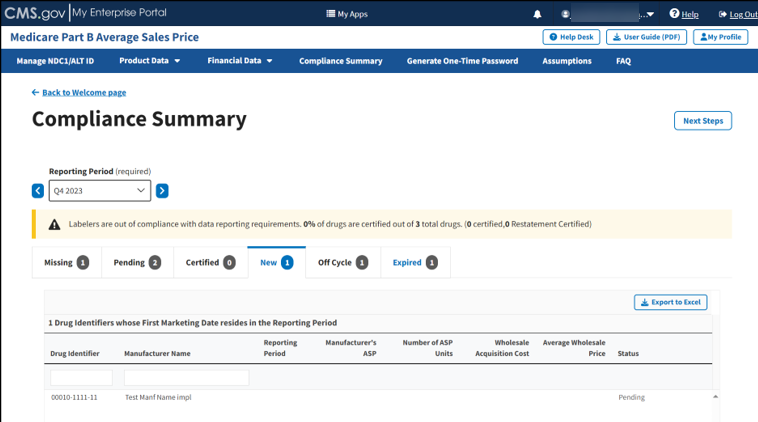Click the Help question mark icon

(674, 14)
